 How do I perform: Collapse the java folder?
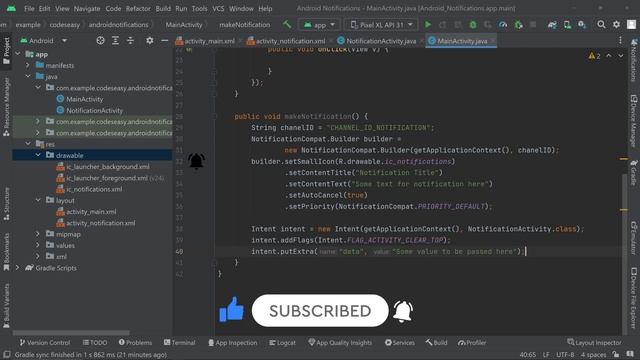click(27, 76)
